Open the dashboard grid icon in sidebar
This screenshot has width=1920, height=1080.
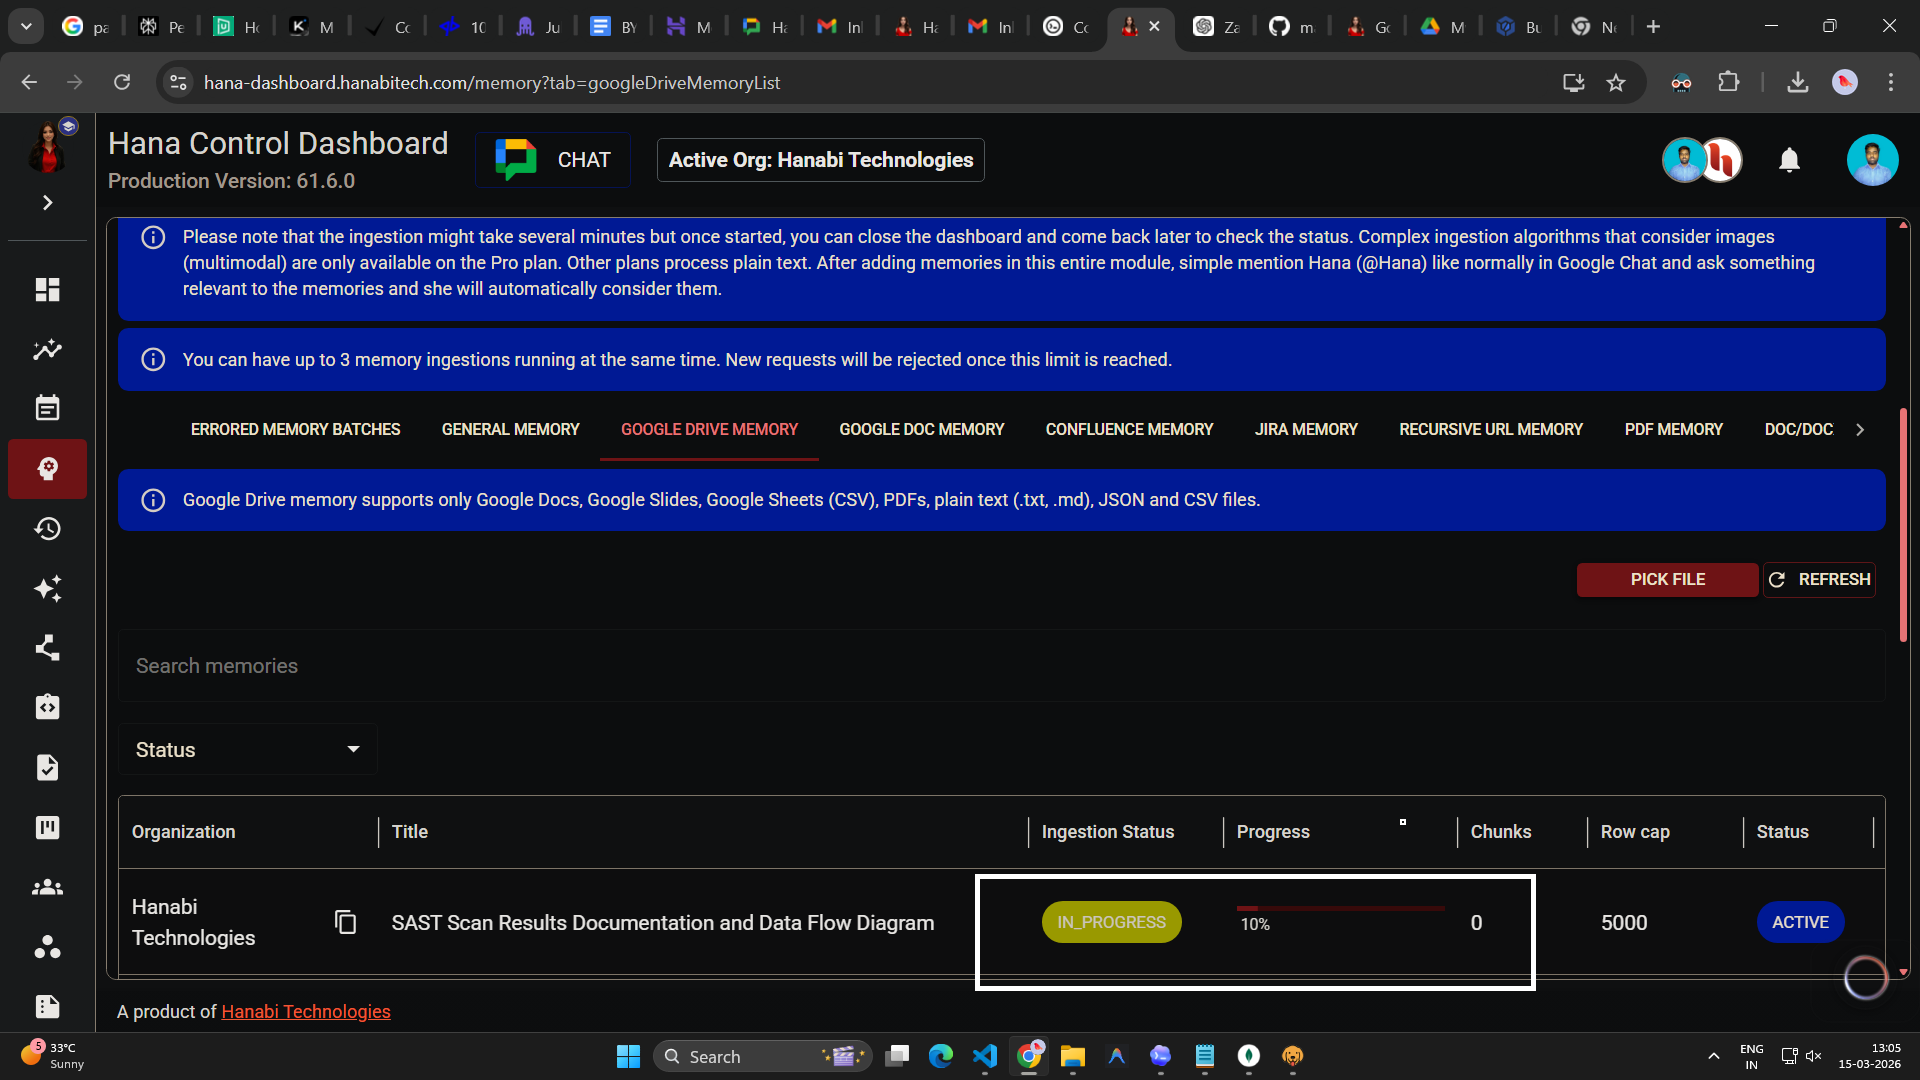pyautogui.click(x=47, y=290)
